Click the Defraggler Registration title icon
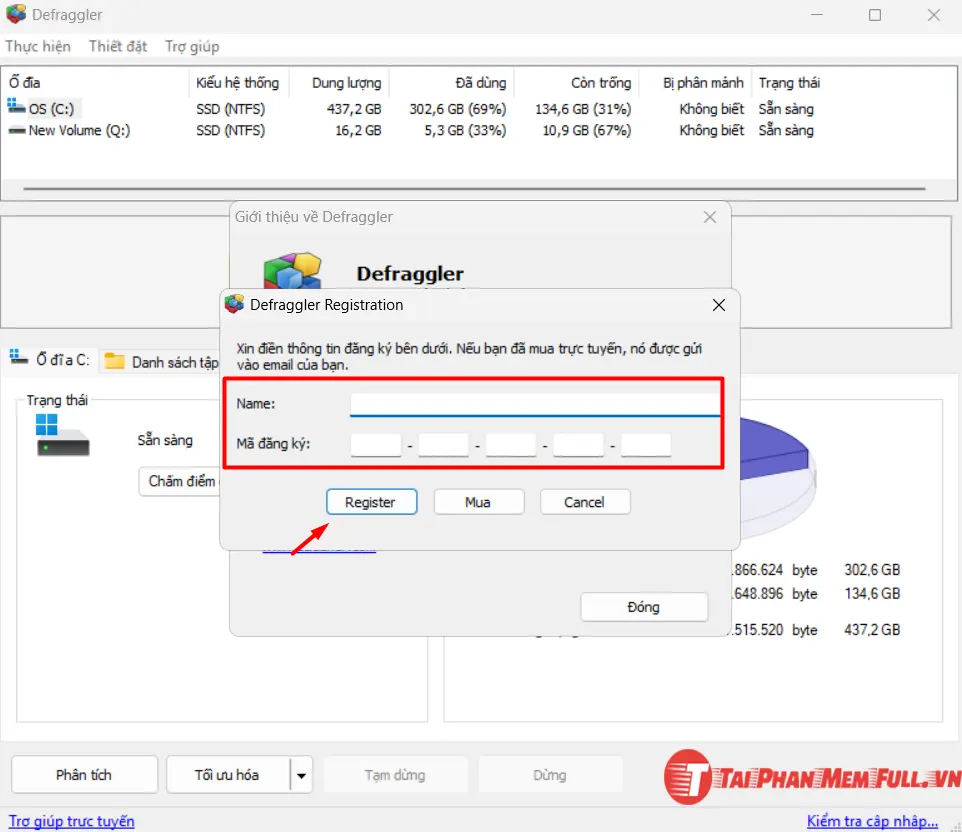Screen dimensions: 962x832 [235, 305]
